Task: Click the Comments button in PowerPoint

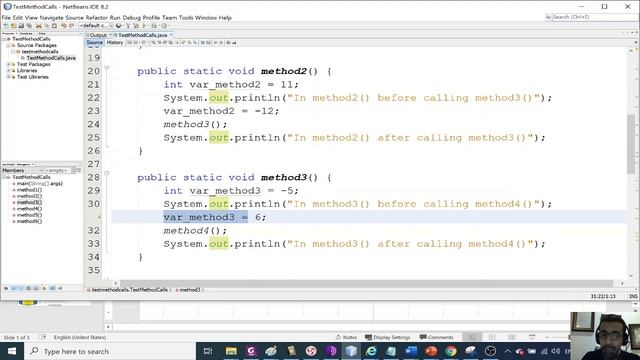Action: point(436,337)
